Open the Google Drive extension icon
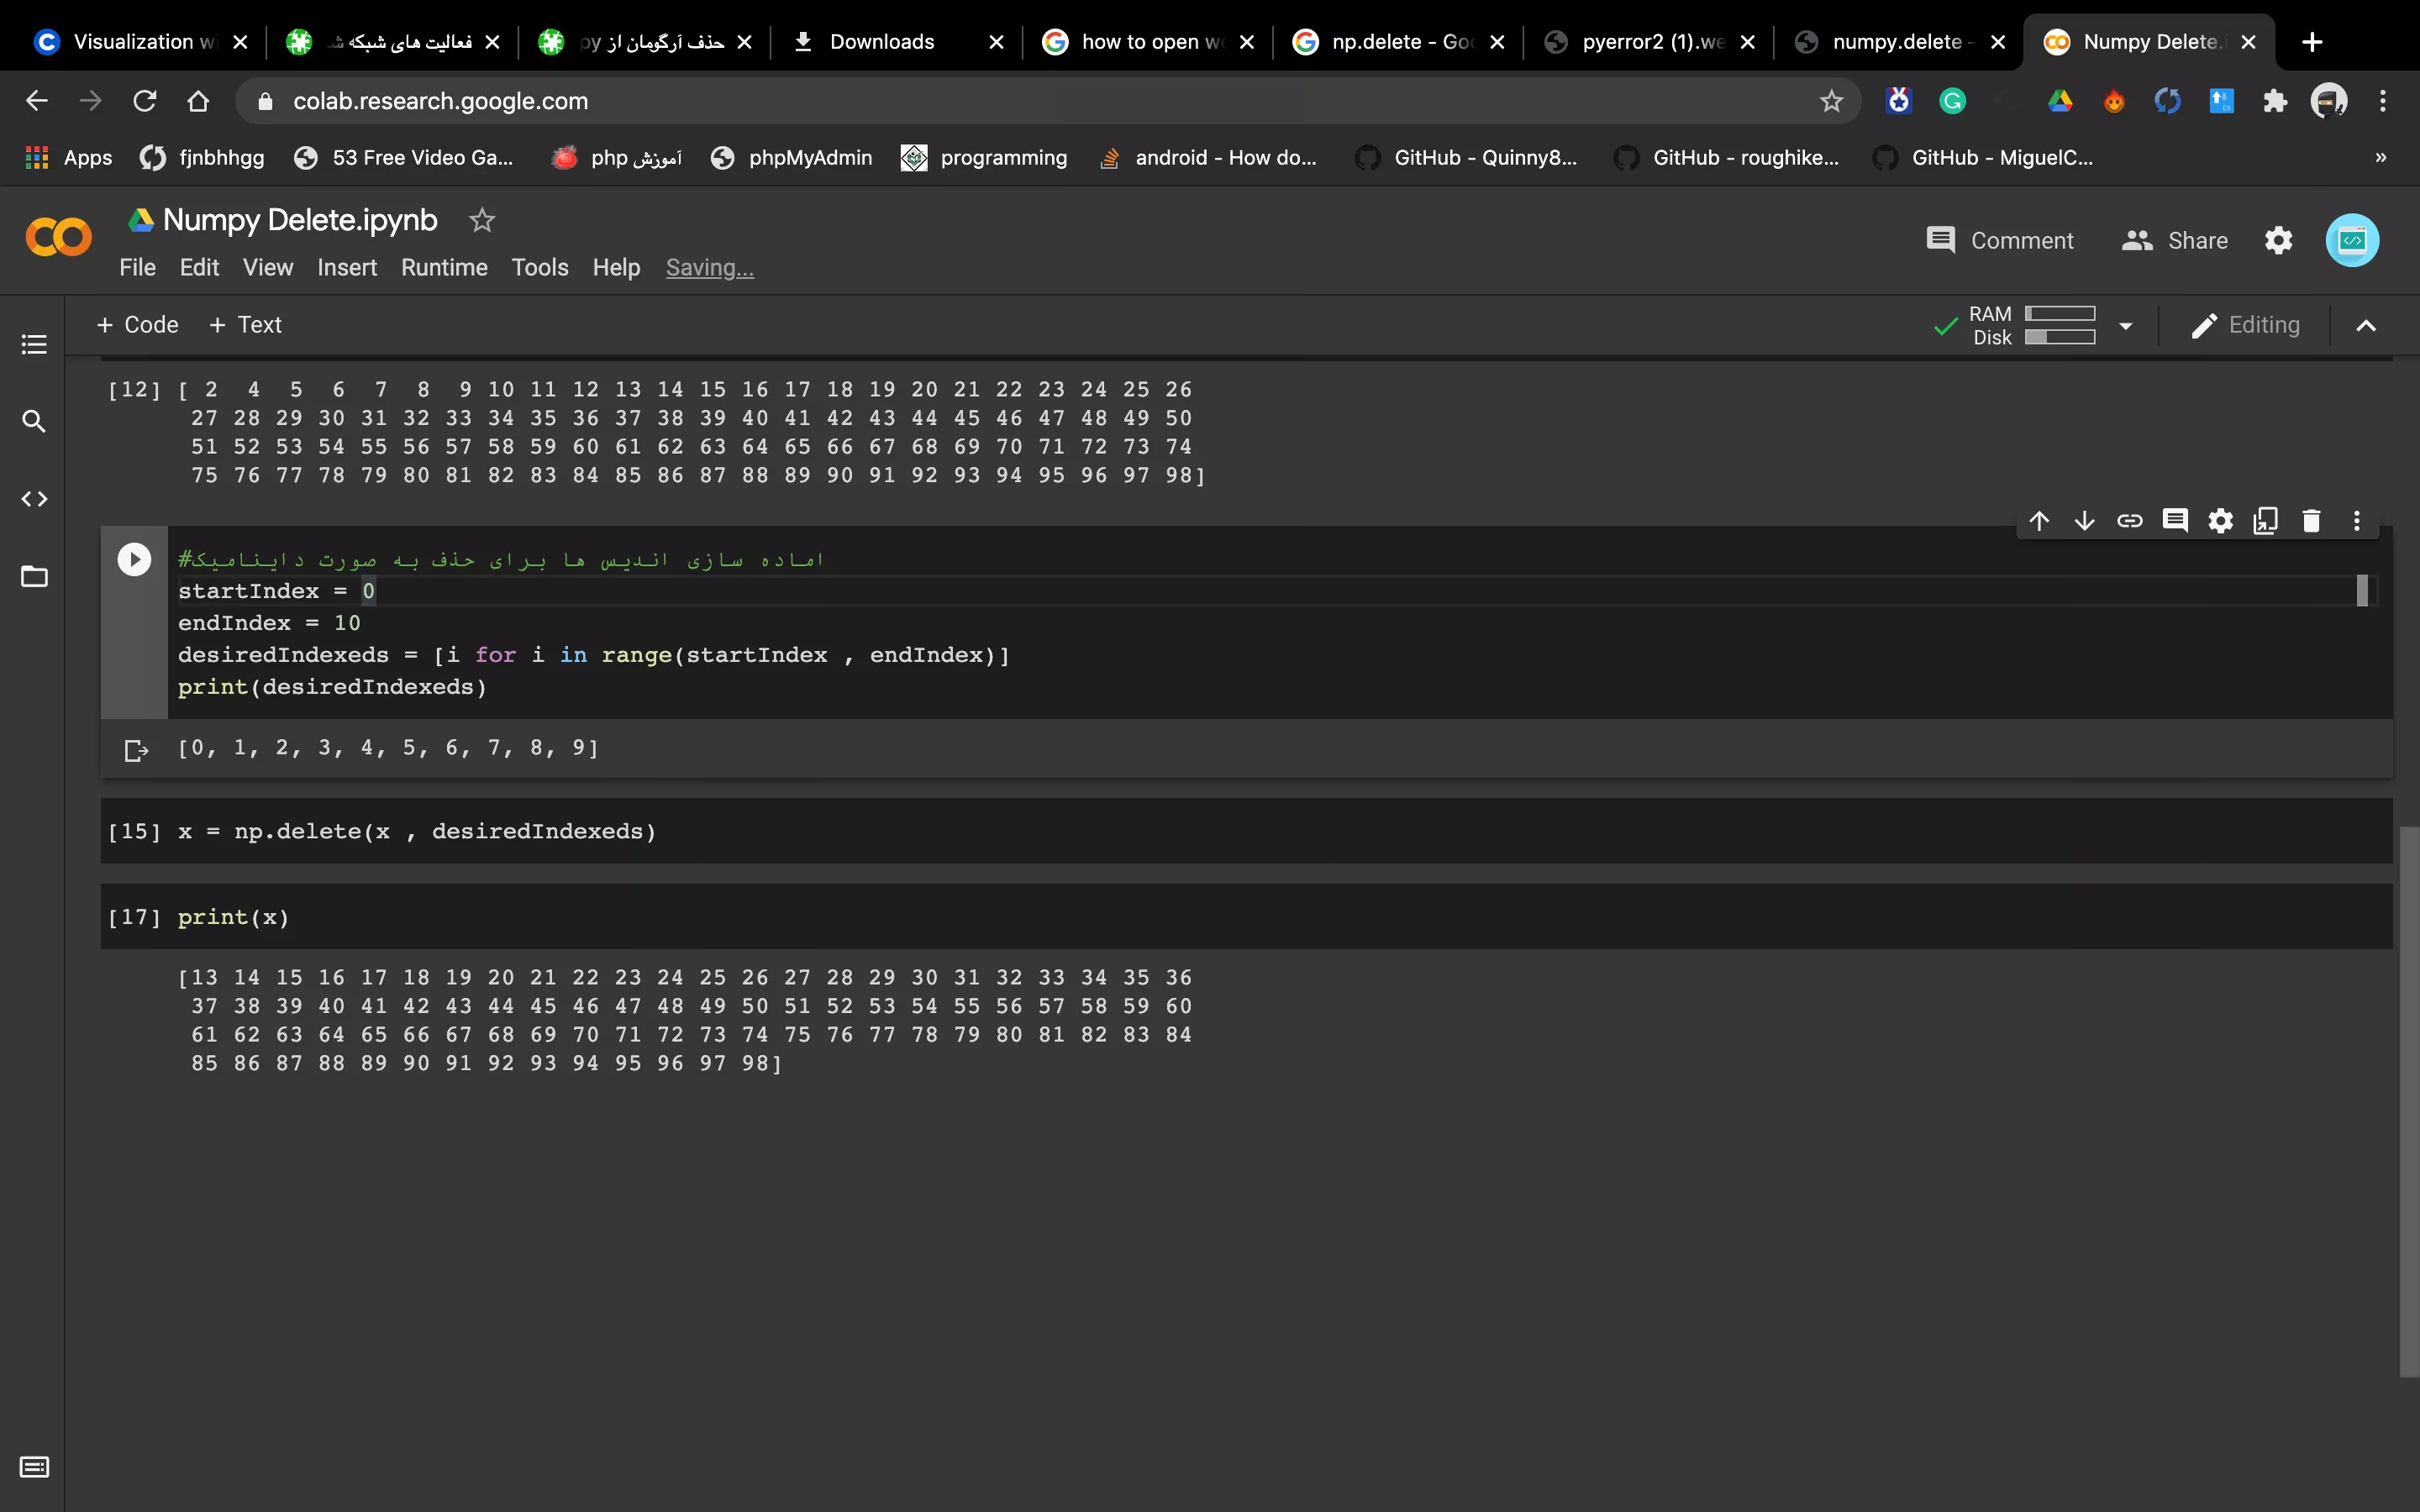Screen dimensions: 2420x1512 2060,101
